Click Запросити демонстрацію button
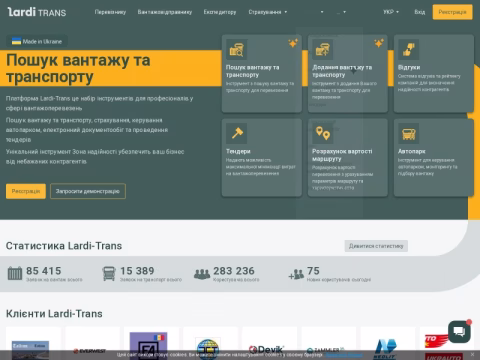 click(x=88, y=191)
